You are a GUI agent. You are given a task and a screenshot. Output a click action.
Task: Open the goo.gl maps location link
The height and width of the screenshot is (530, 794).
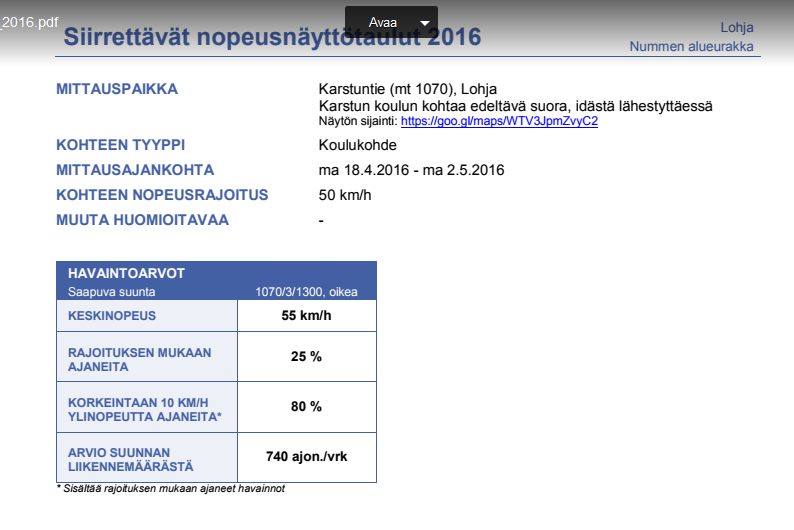point(499,121)
